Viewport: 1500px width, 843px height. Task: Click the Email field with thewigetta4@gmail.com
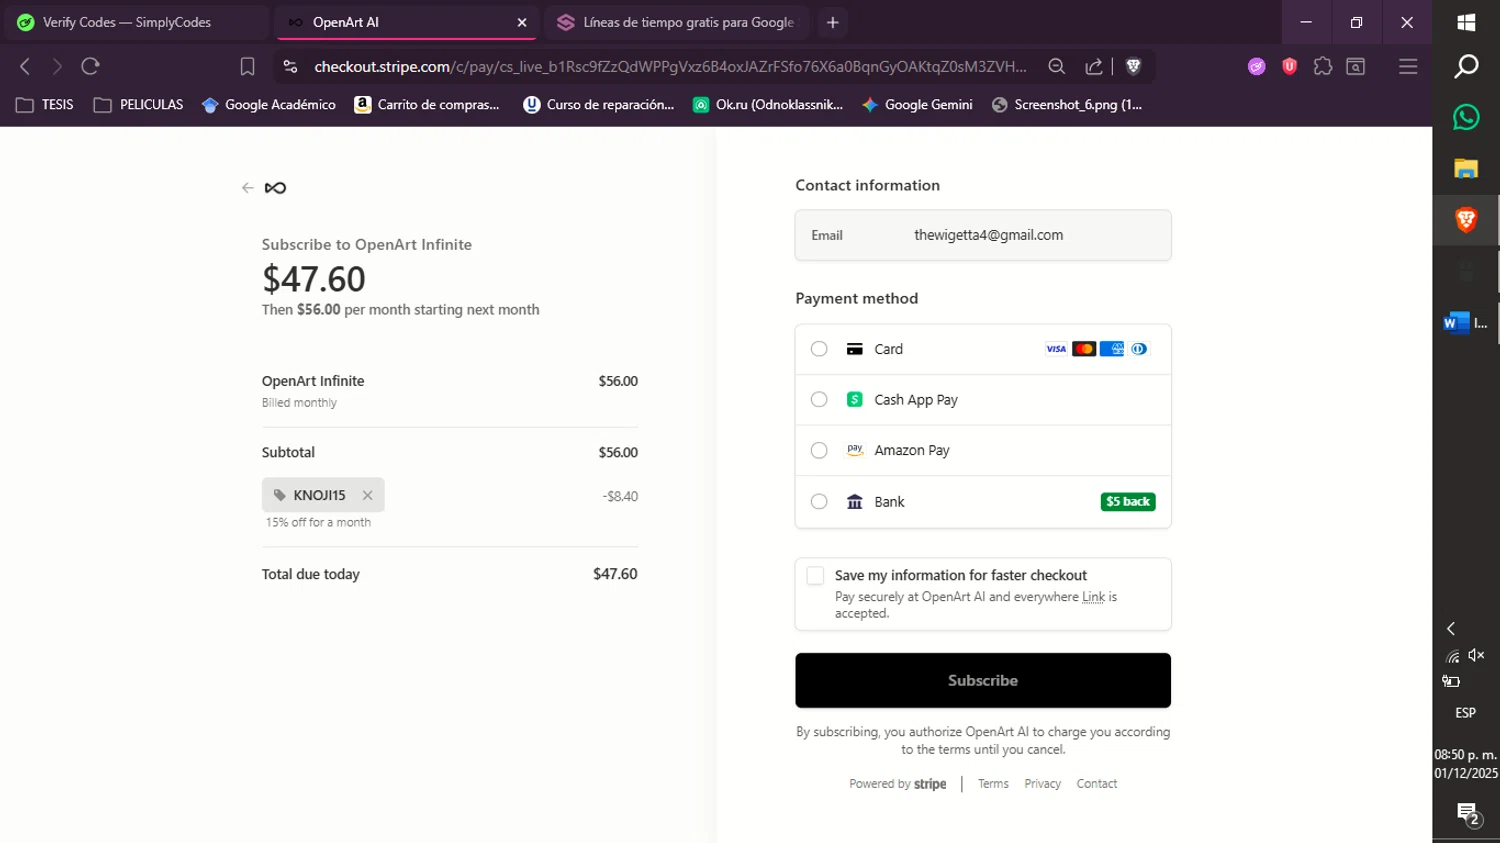[x=983, y=235]
